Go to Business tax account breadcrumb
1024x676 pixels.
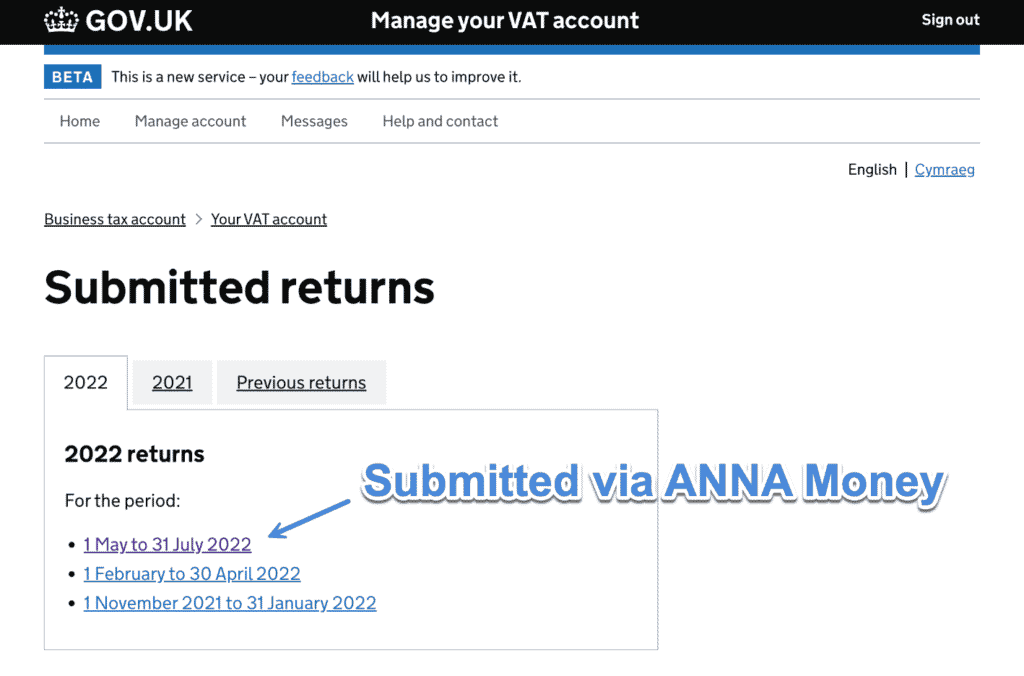tap(115, 219)
